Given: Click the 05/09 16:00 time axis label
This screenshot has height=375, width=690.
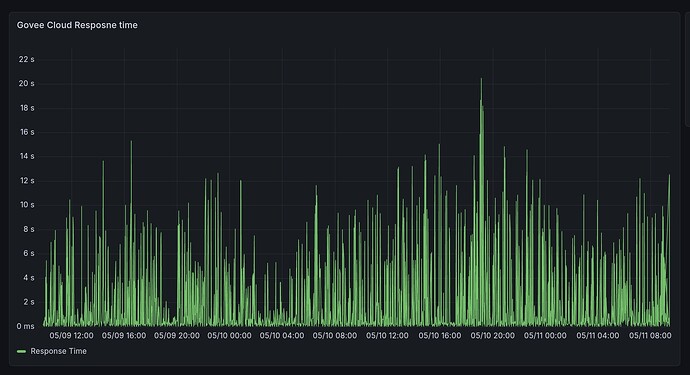Looking at the screenshot, I should tap(124, 335).
